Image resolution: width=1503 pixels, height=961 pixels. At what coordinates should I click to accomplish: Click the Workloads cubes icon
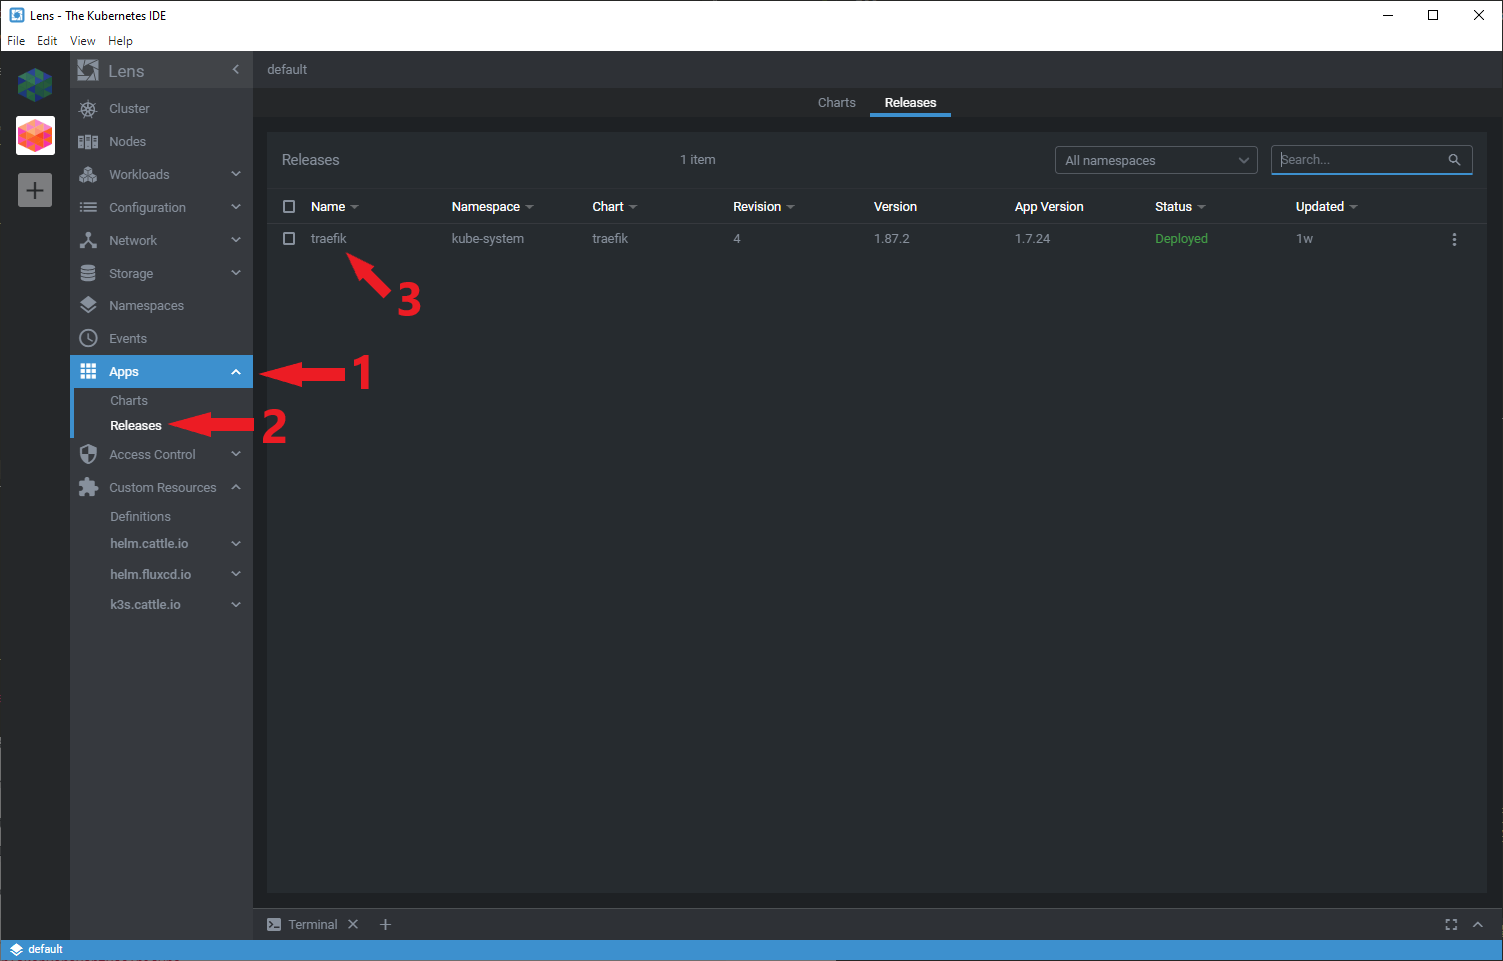pyautogui.click(x=88, y=174)
